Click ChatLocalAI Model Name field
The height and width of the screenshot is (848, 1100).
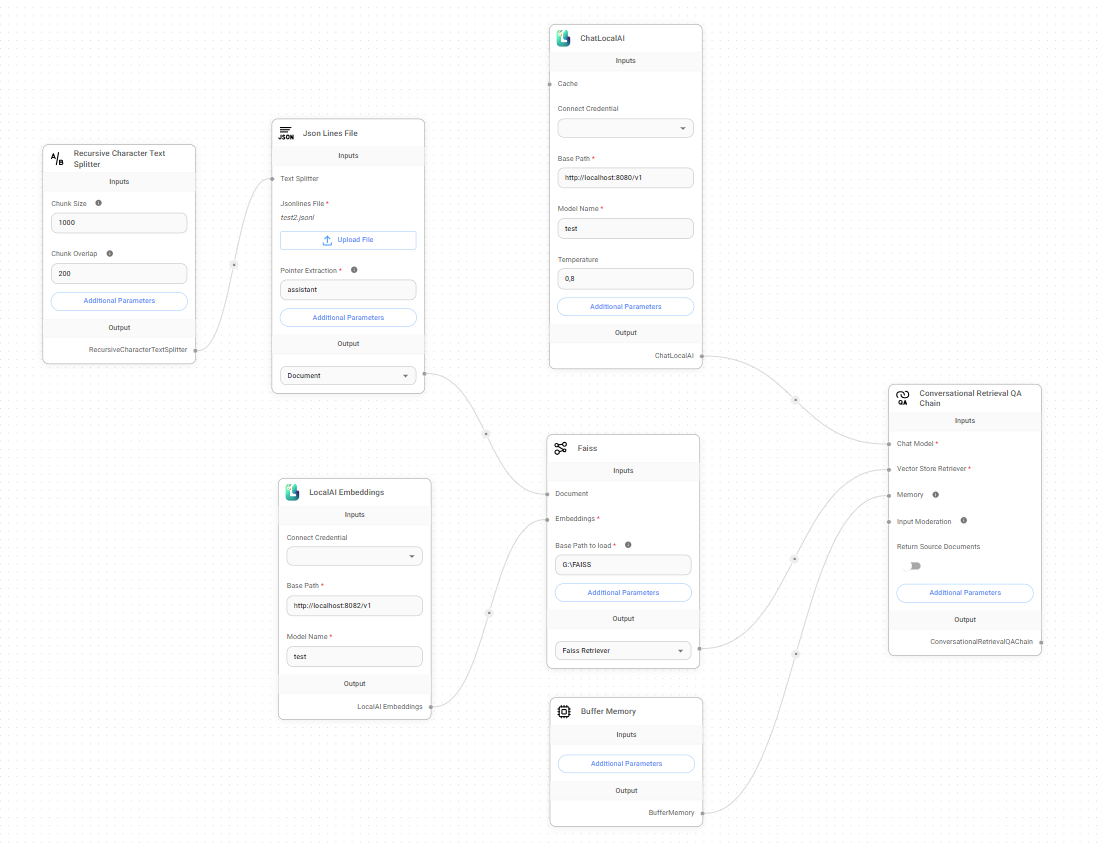626,229
